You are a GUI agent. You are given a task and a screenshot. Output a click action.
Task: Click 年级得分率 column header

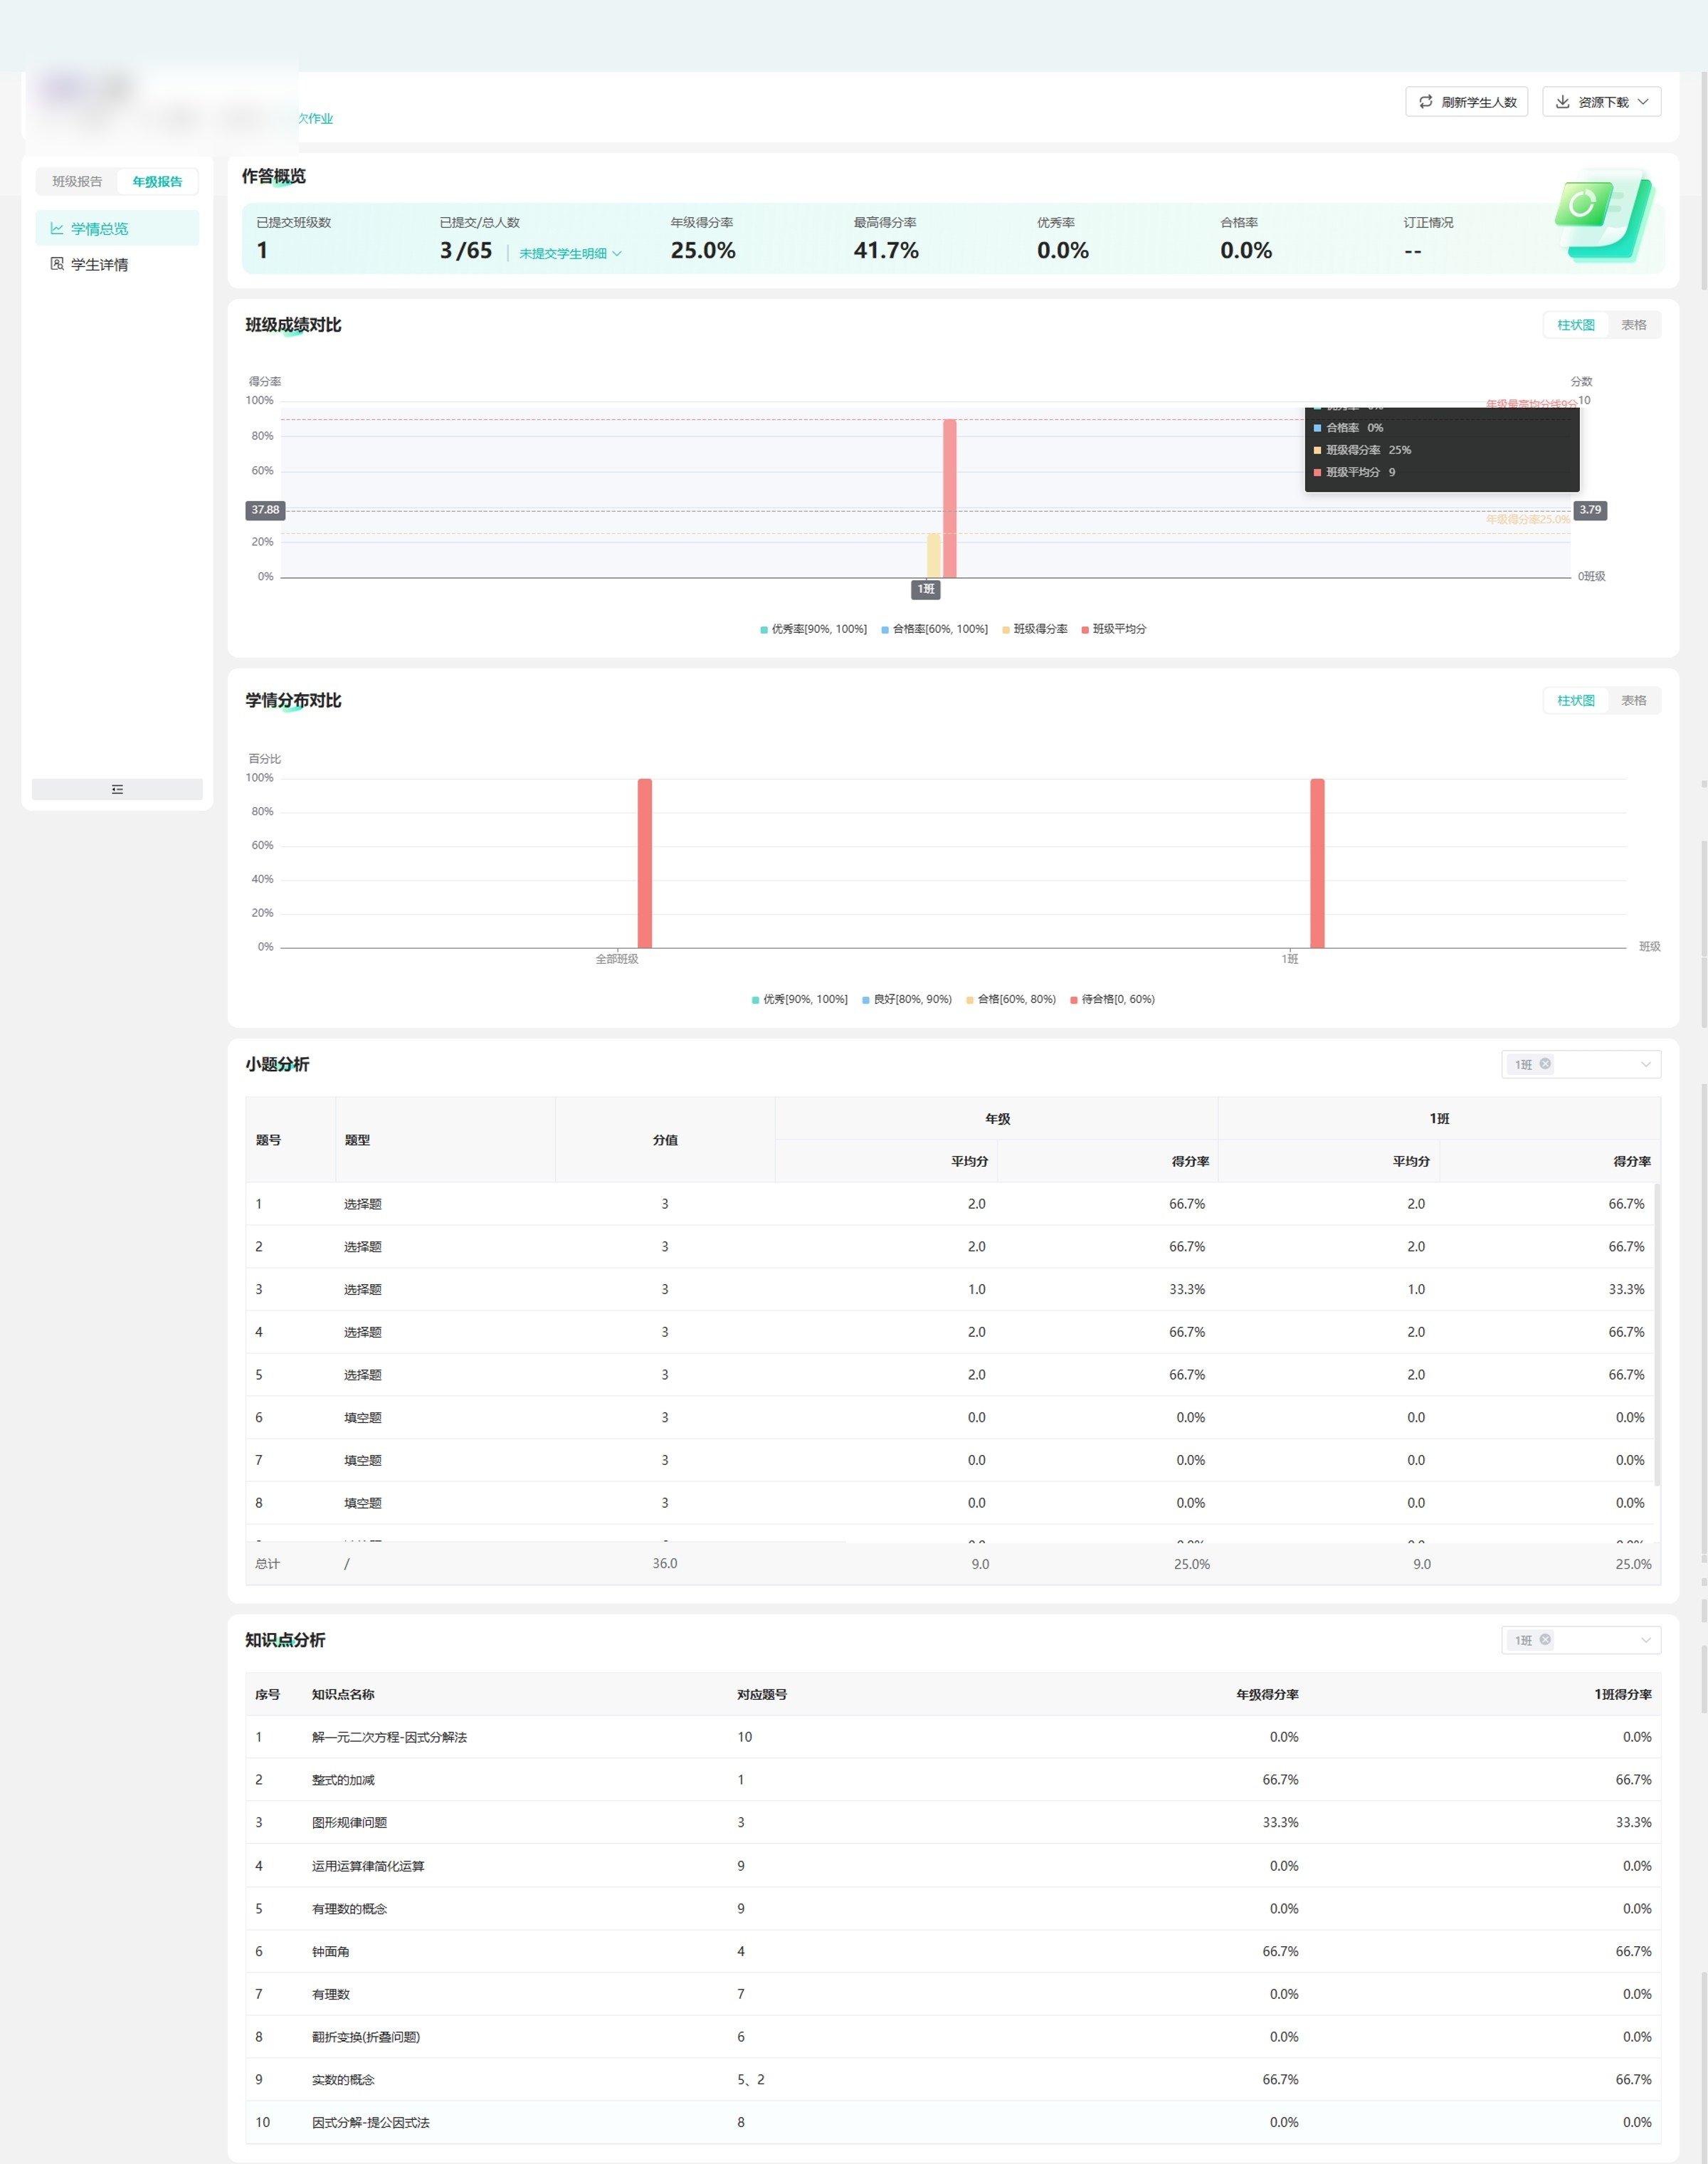point(1267,1694)
